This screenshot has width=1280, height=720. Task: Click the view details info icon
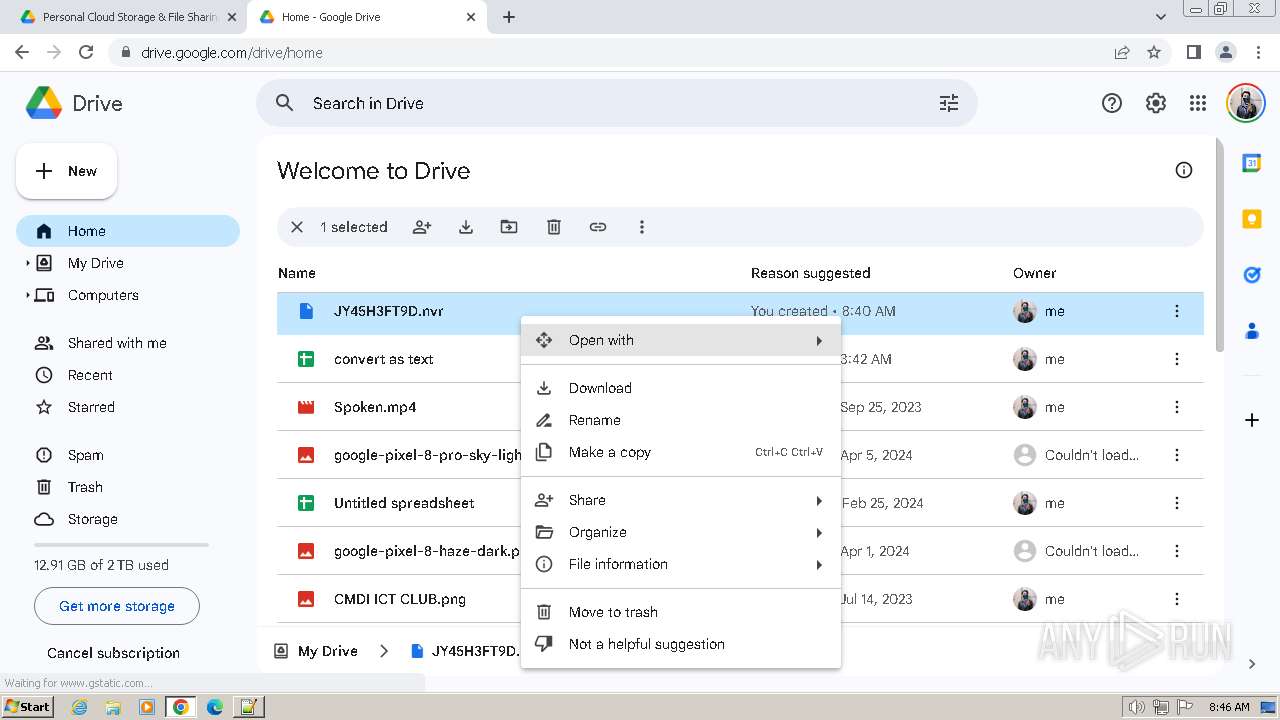(1184, 170)
